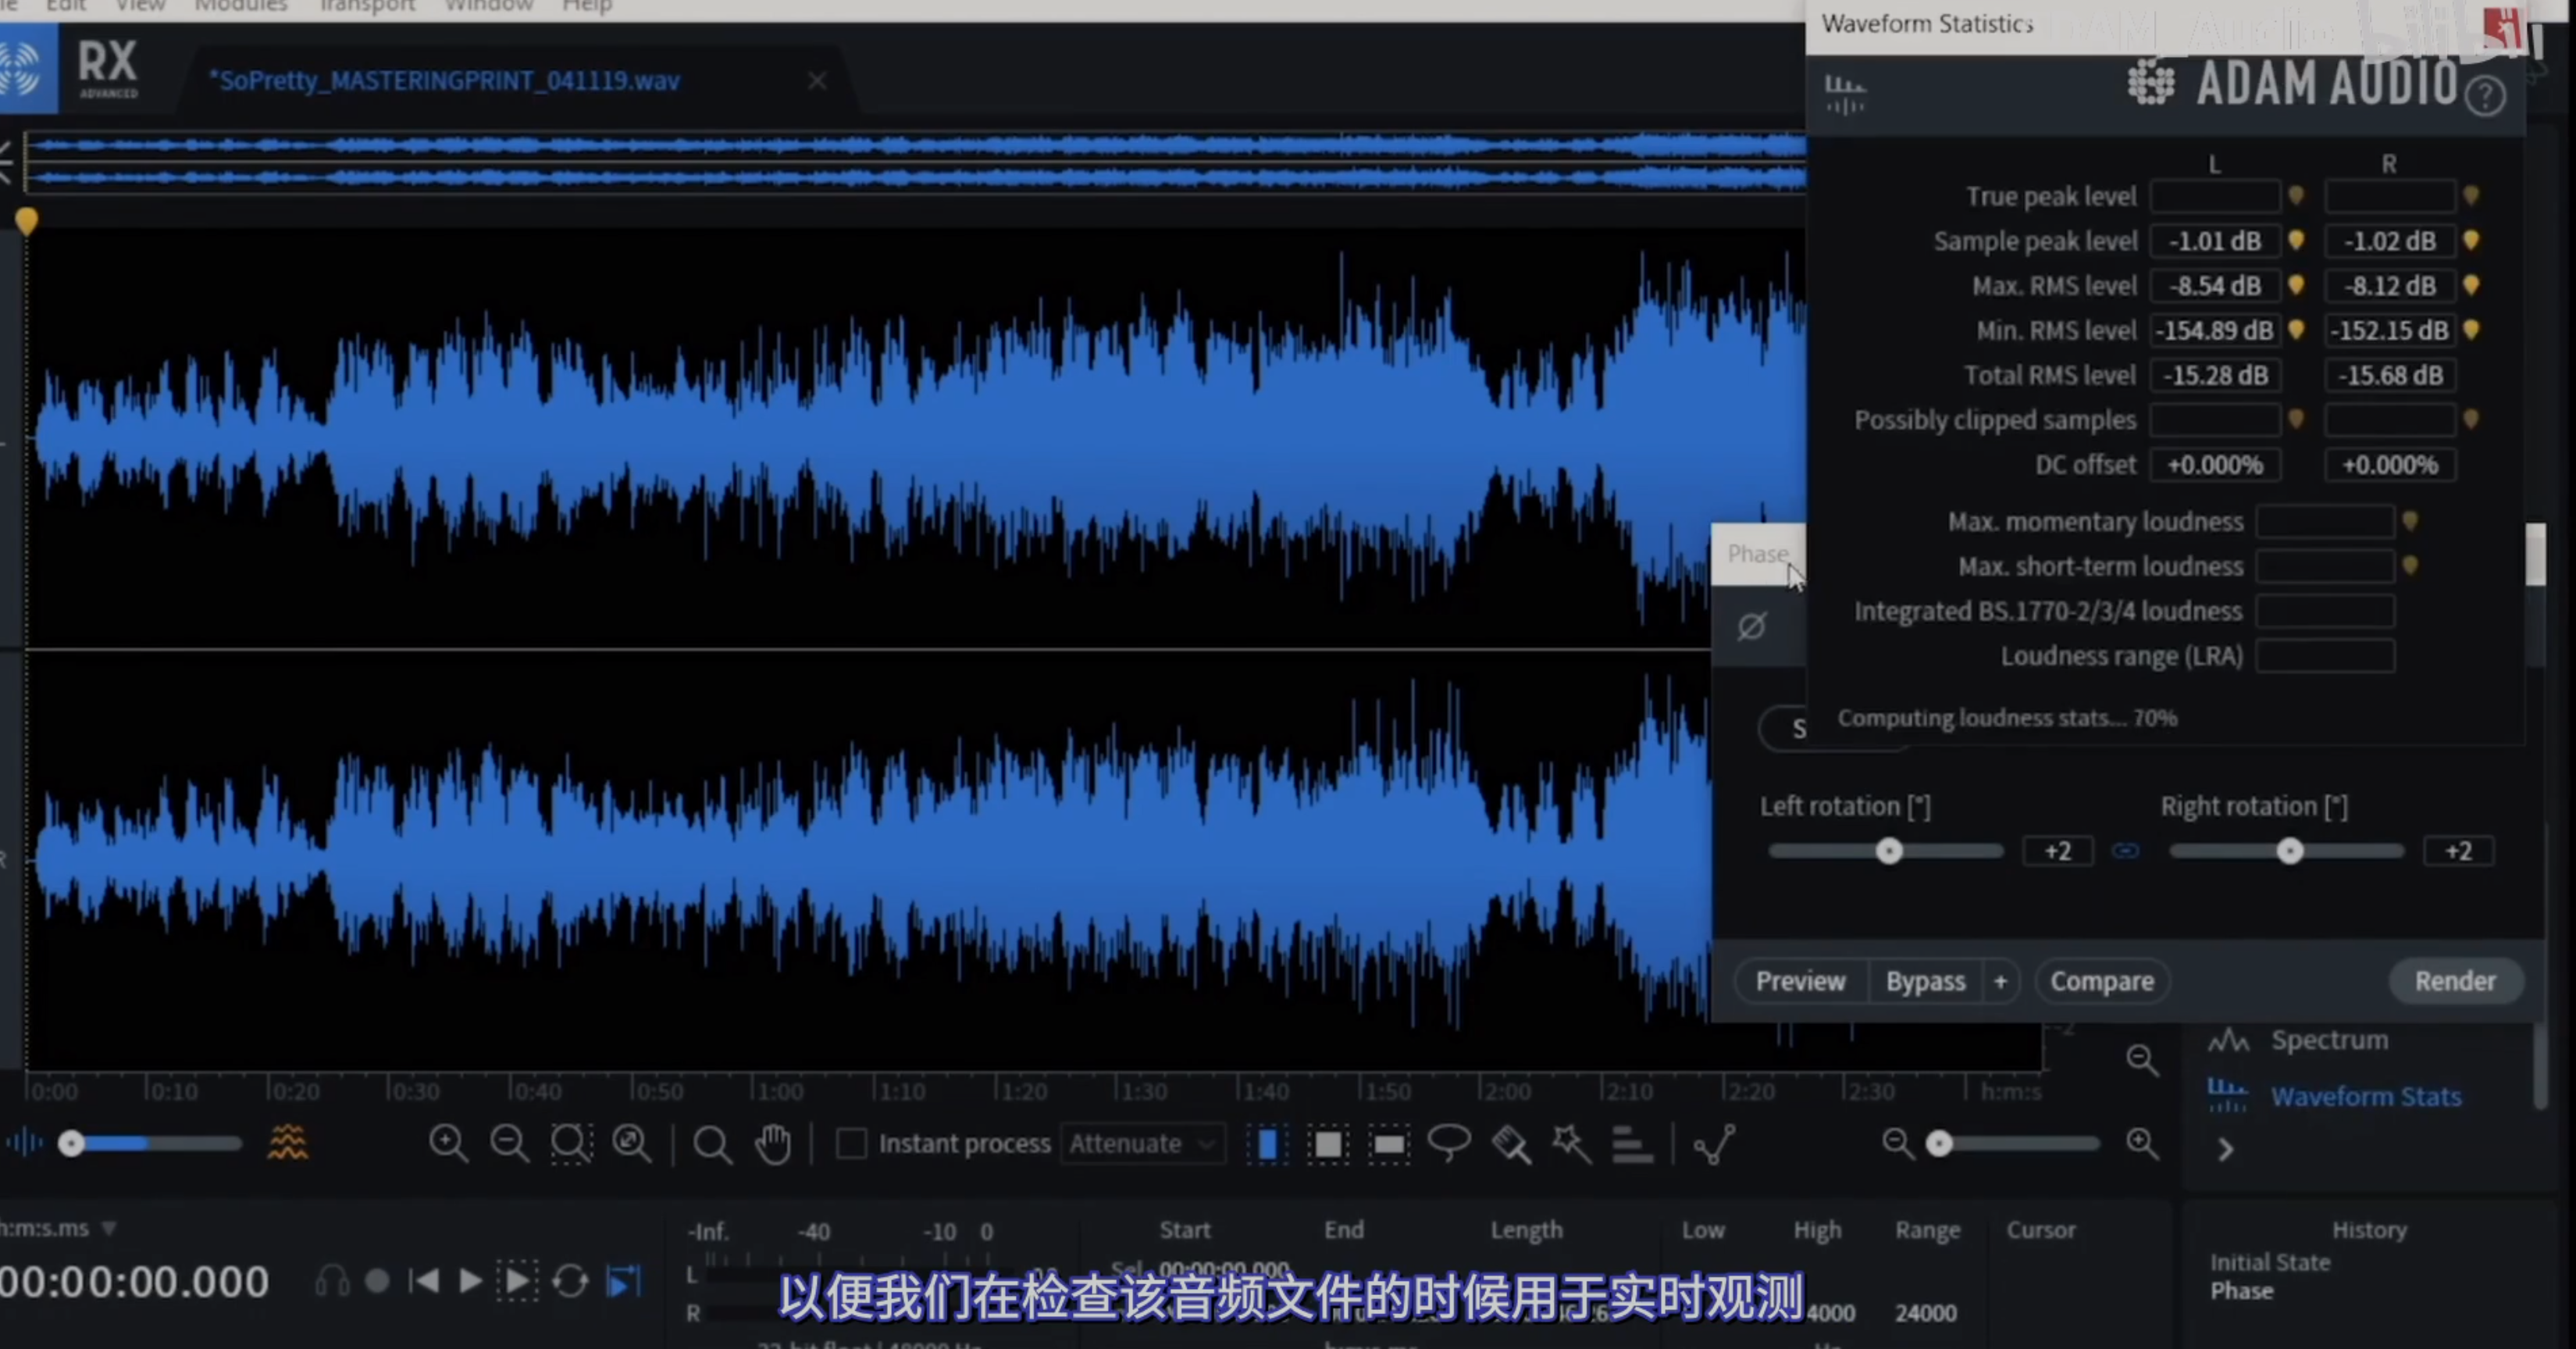This screenshot has width=2576, height=1349.
Task: Open help in Waveform Statistics window
Action: tap(2485, 97)
